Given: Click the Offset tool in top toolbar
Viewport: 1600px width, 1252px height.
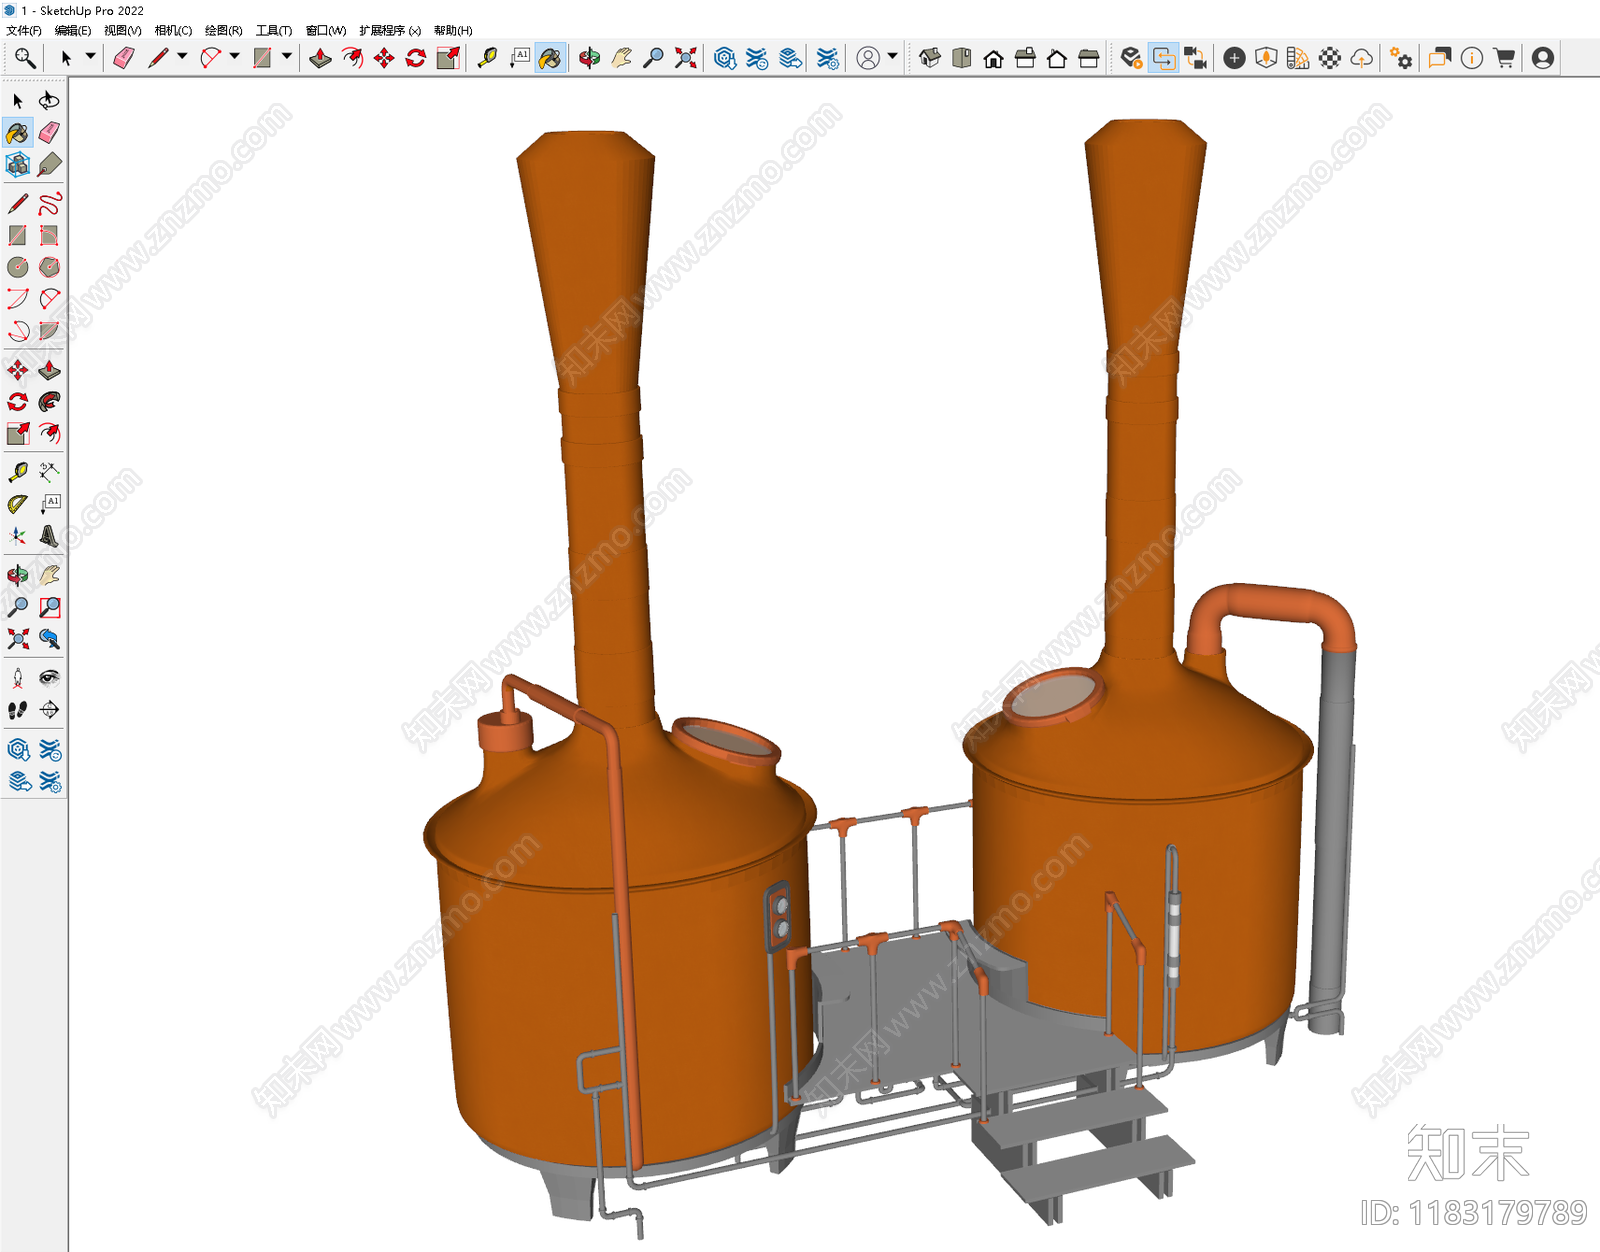Looking at the screenshot, I should coord(352,58).
